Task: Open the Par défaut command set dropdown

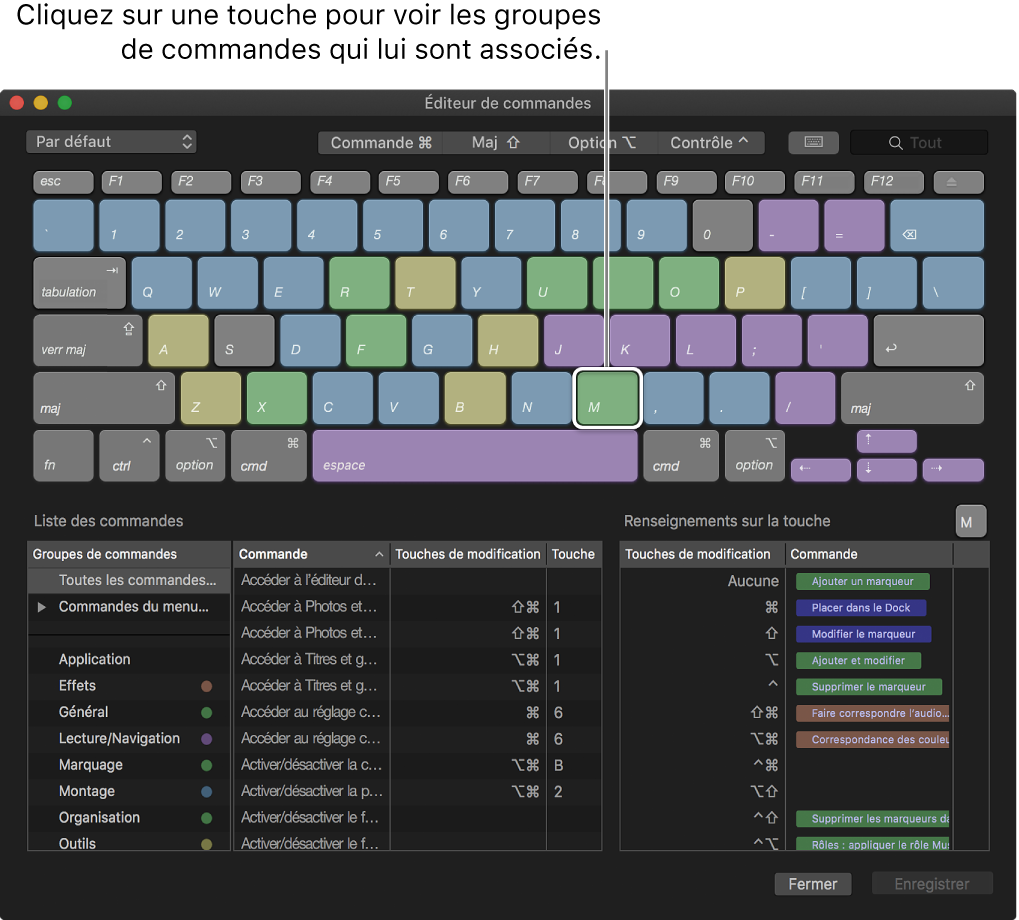Action: [111, 142]
